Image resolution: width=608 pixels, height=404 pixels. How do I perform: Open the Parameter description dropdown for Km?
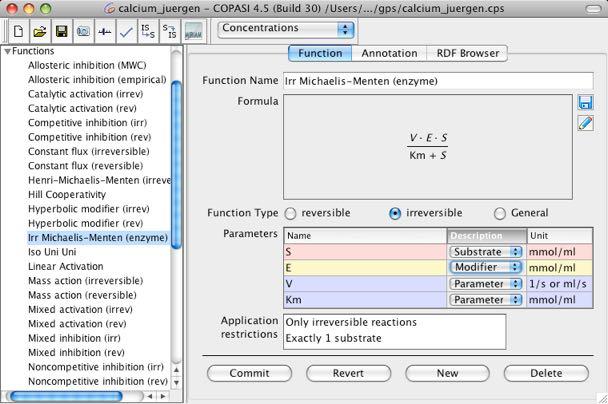point(486,300)
